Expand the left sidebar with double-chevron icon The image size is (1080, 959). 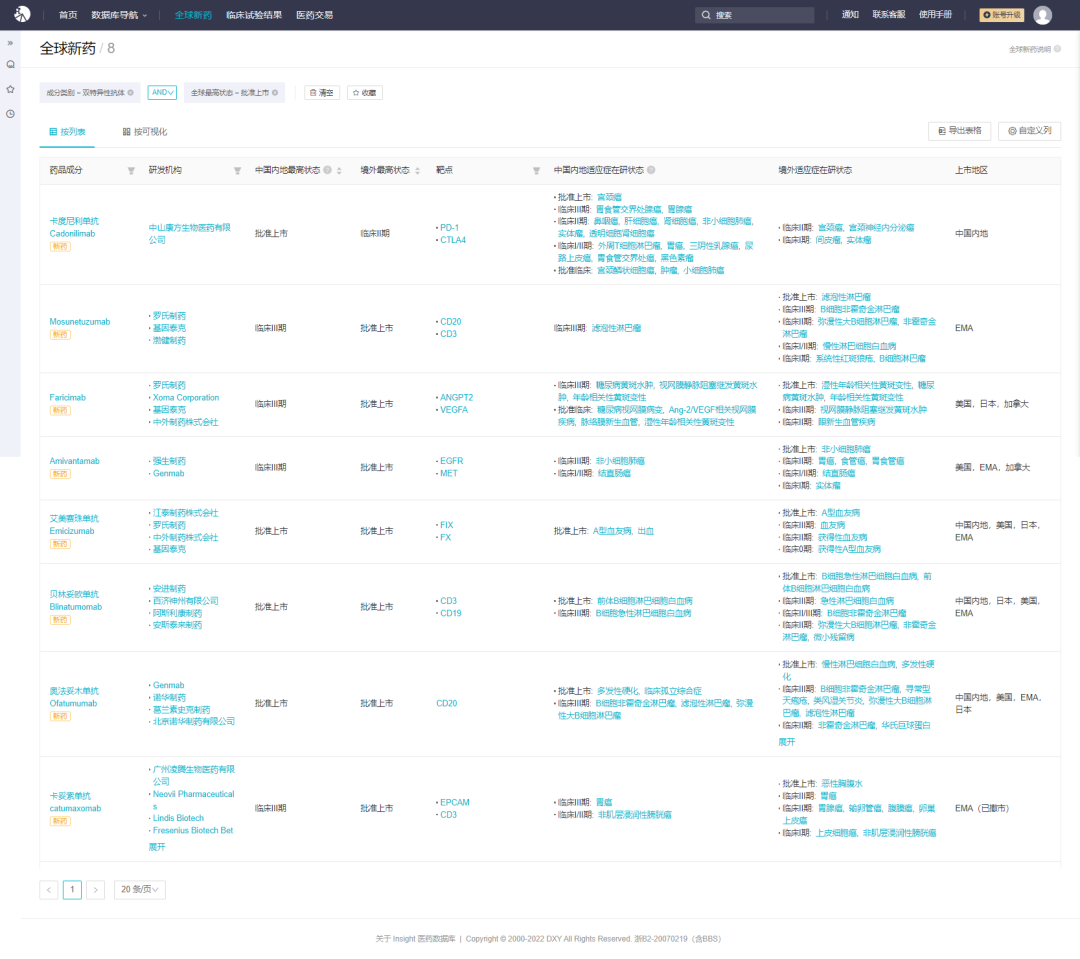[10, 43]
